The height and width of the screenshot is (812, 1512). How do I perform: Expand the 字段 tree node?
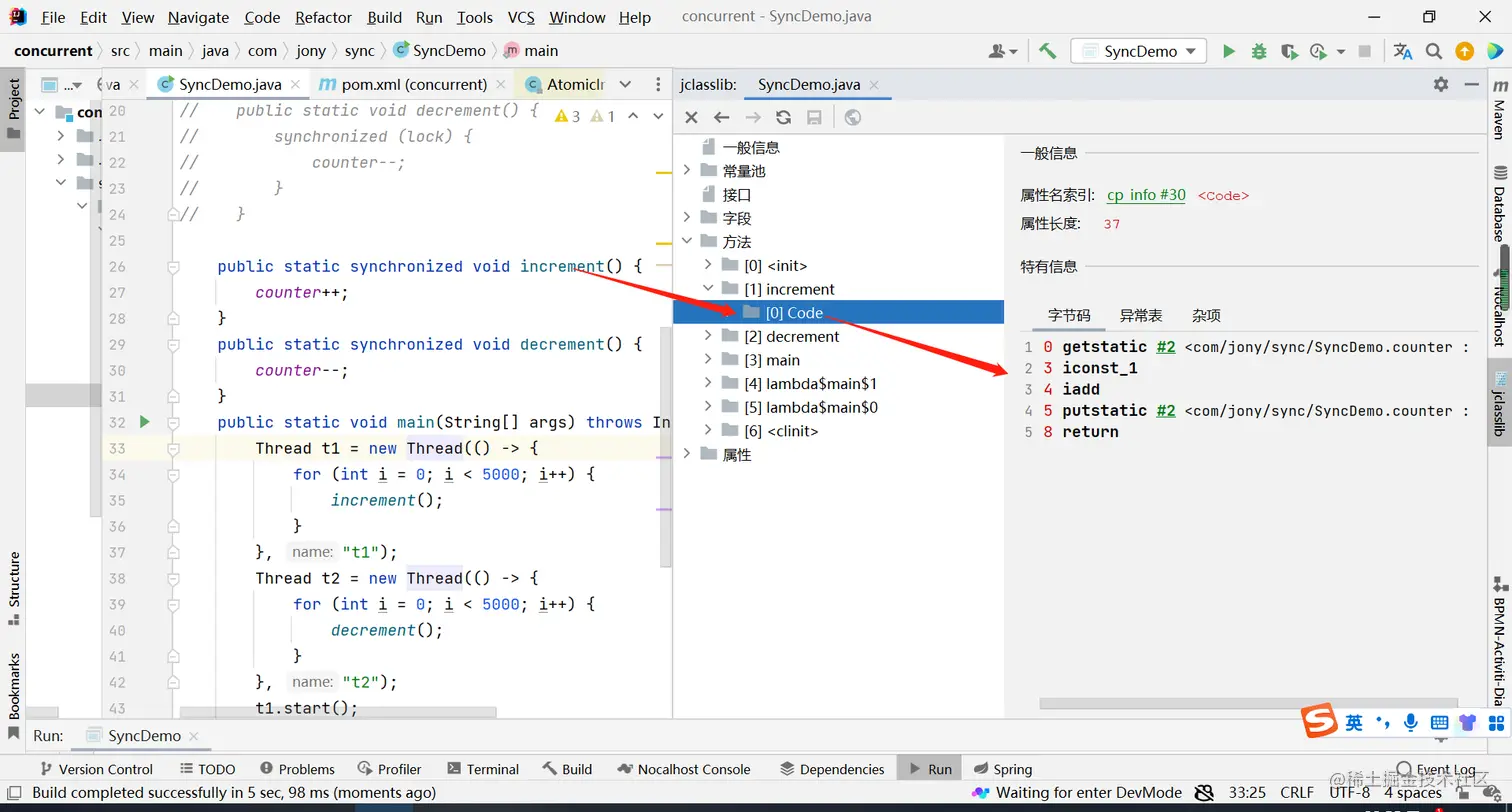[686, 218]
